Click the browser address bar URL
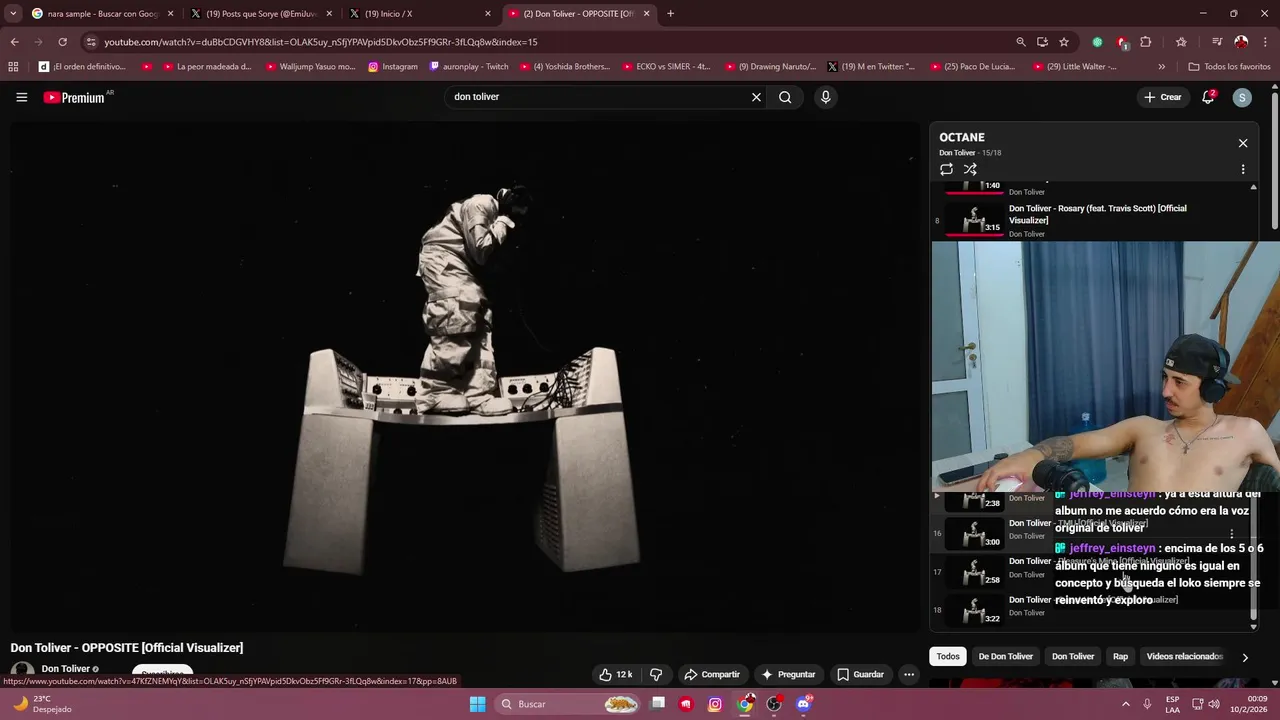Viewport: 1280px width, 720px height. [320, 42]
